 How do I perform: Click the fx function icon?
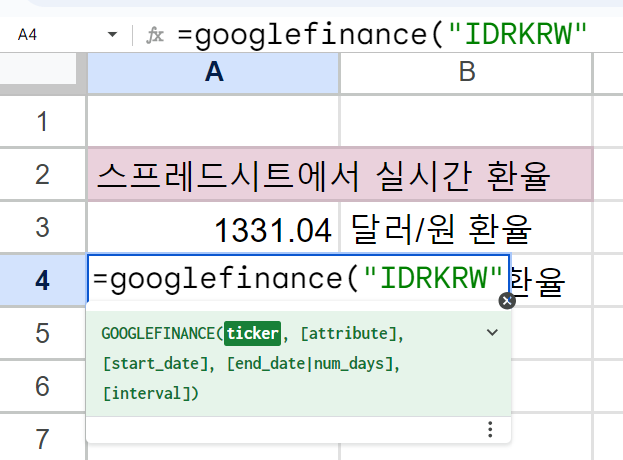coord(155,35)
